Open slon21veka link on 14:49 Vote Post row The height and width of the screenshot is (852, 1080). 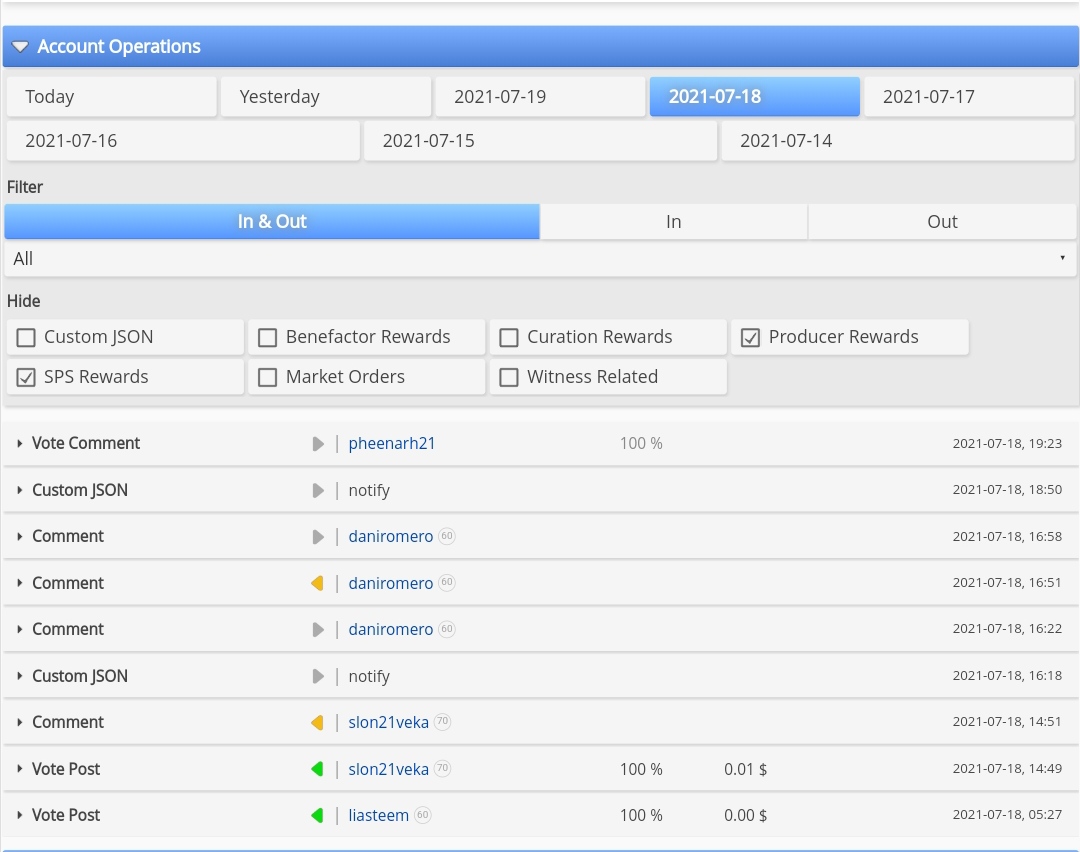(388, 769)
